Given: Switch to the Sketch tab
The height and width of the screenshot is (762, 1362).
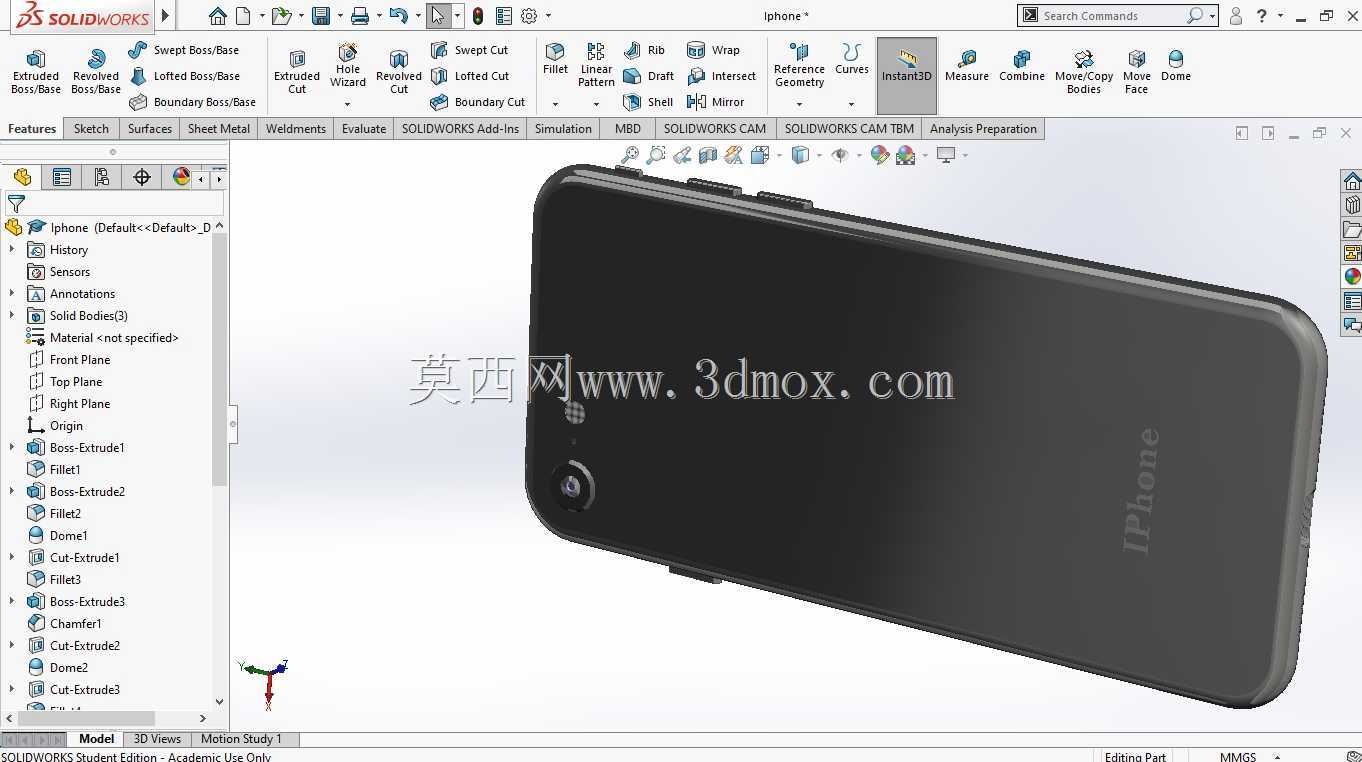Looking at the screenshot, I should (91, 128).
